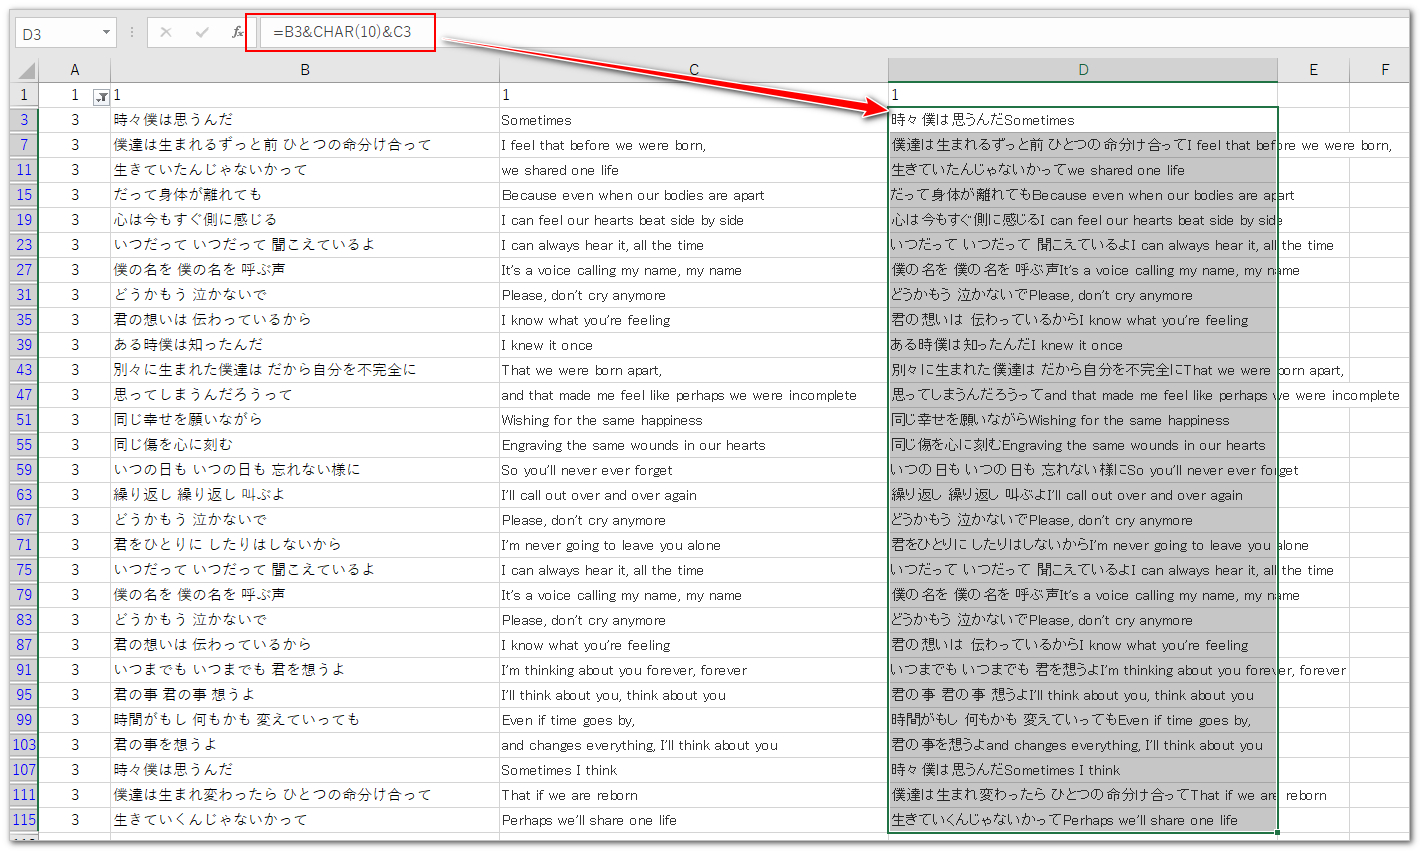Click cell B39 'ある時僕は知ったんだ'
Viewport: 1420px width, 851px height.
click(x=305, y=345)
